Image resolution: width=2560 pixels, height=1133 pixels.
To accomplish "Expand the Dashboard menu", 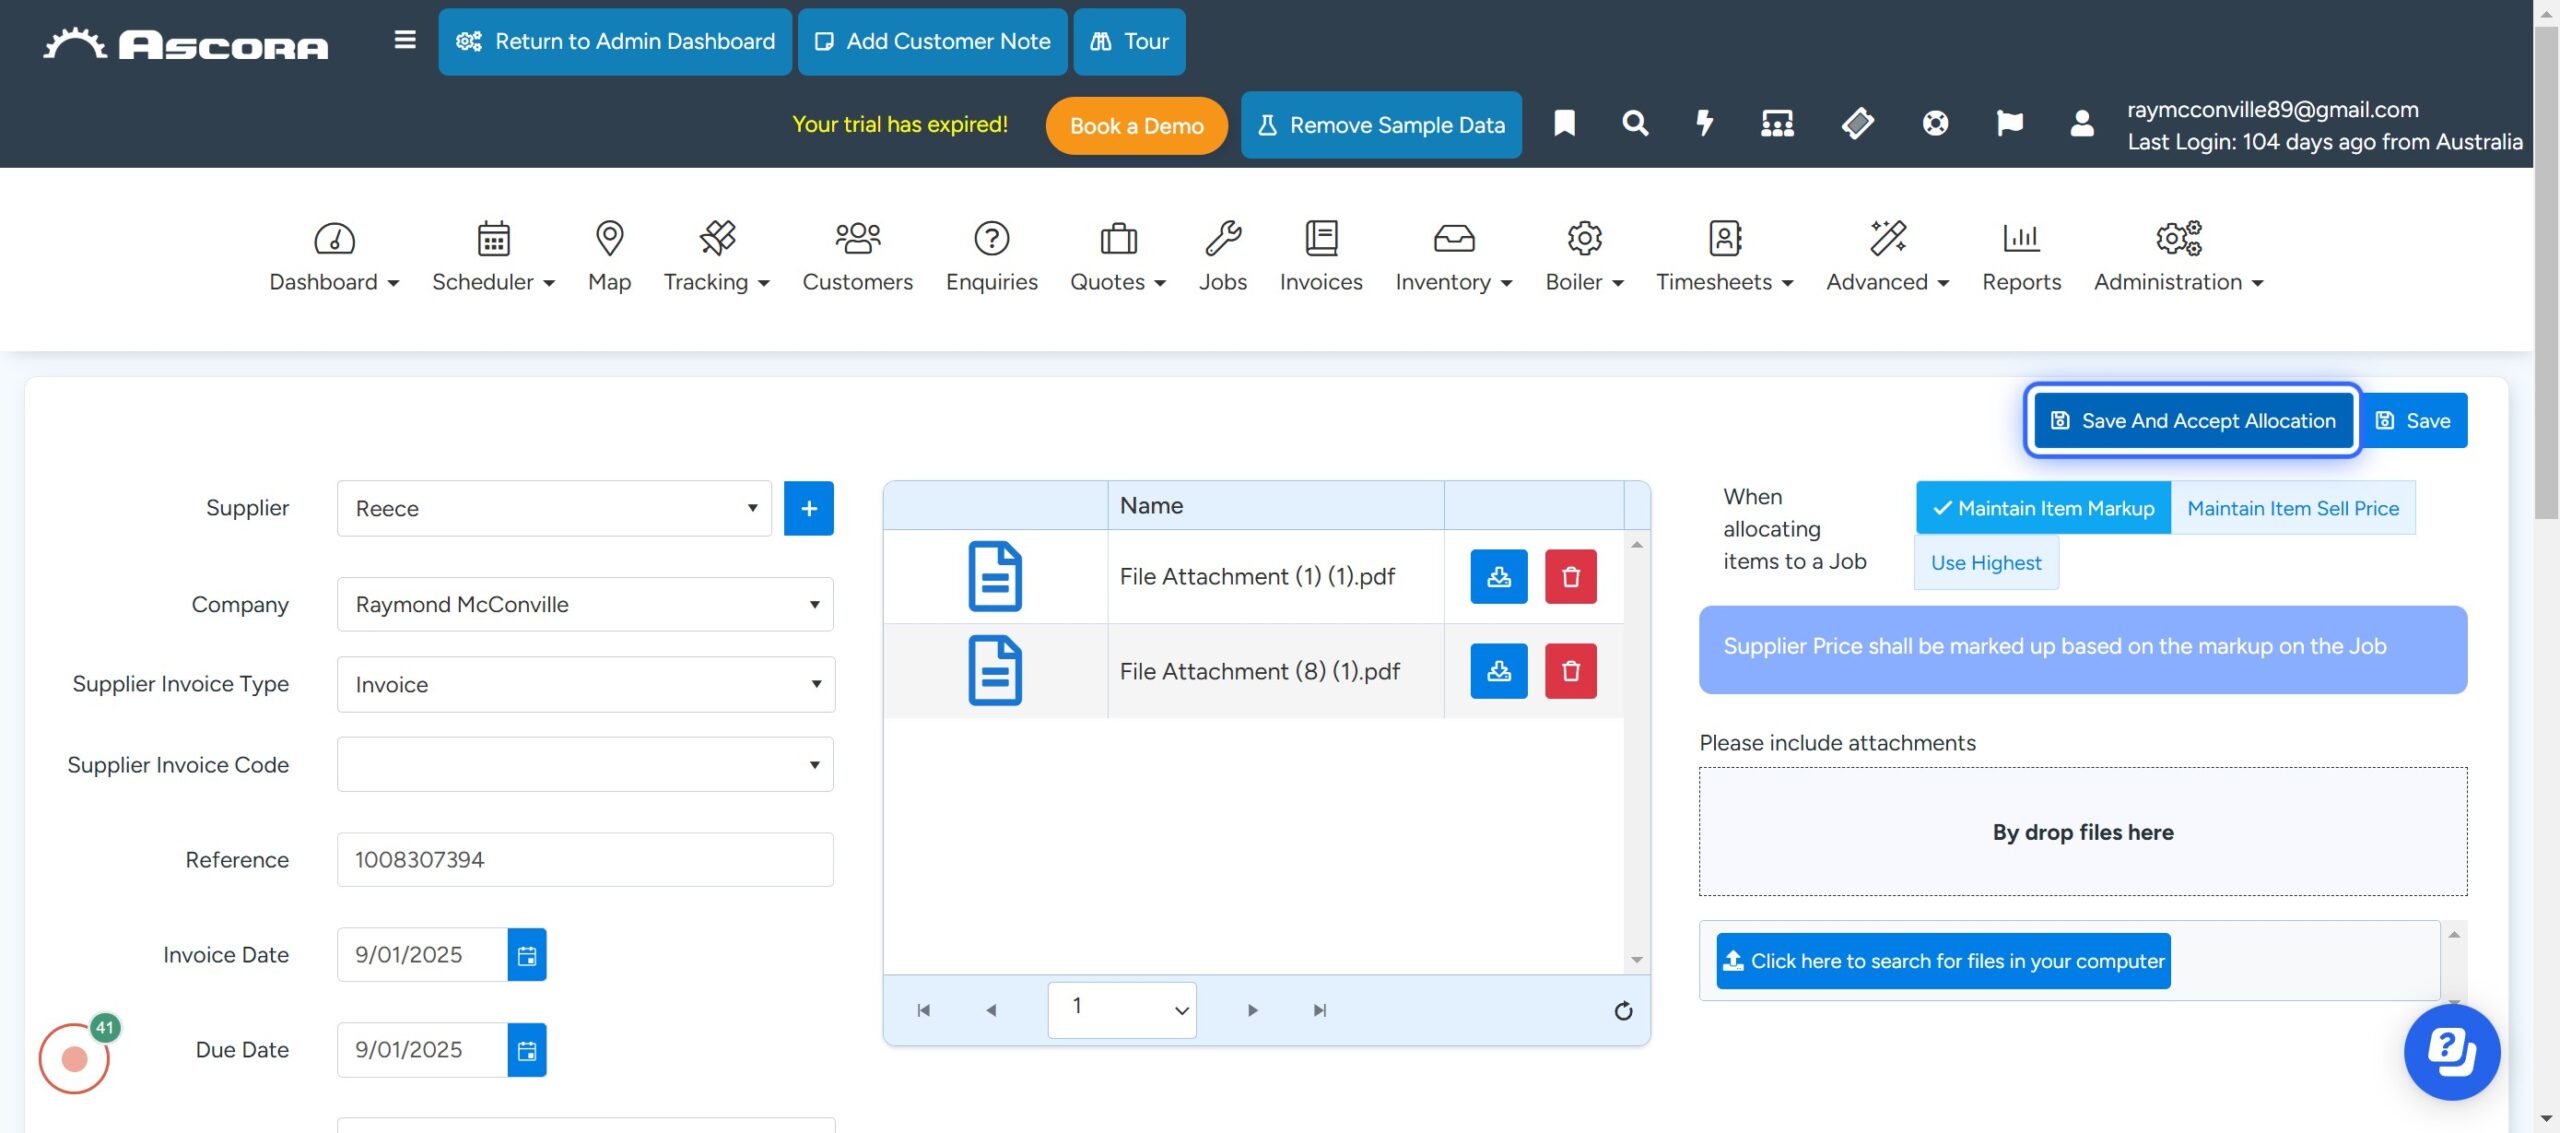I will pos(334,258).
